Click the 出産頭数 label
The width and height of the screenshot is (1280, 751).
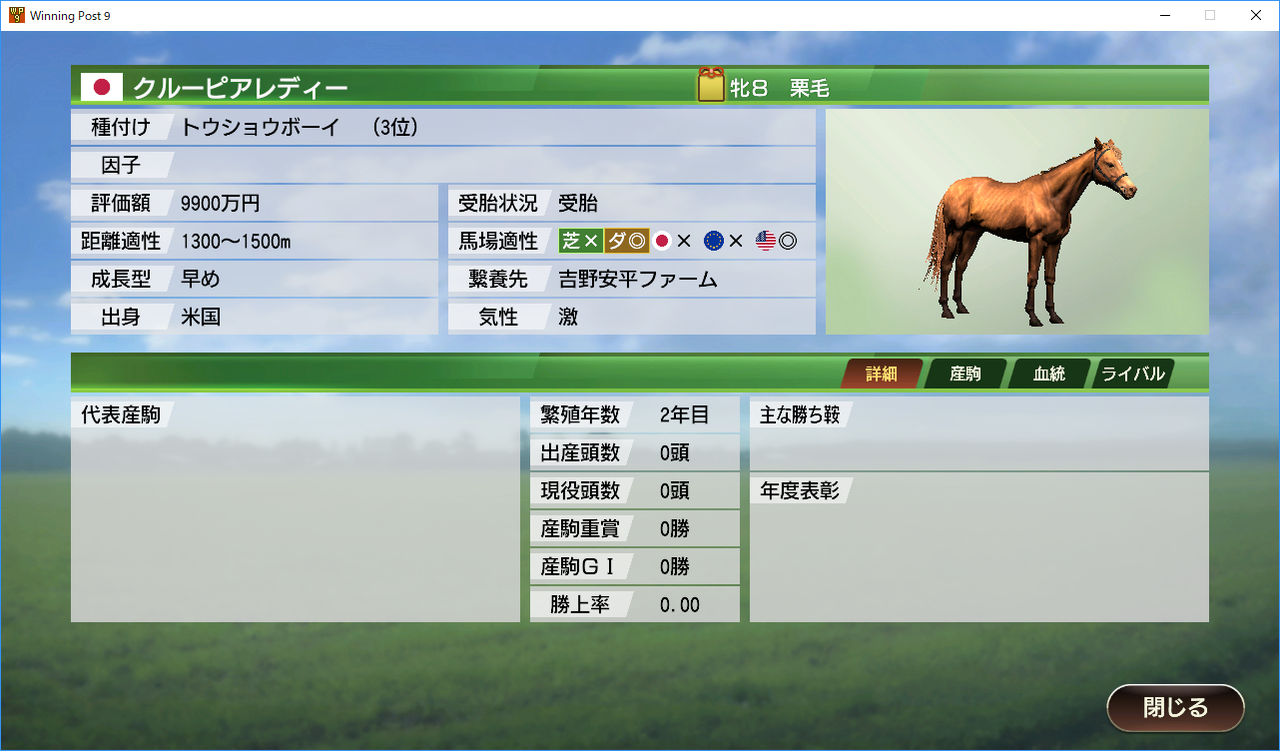580,453
